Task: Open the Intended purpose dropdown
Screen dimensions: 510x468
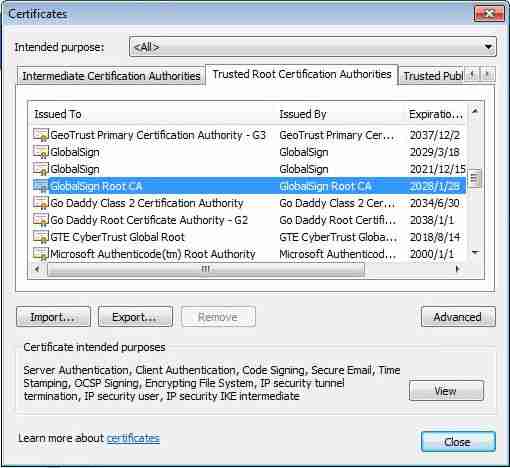Action: (x=313, y=47)
